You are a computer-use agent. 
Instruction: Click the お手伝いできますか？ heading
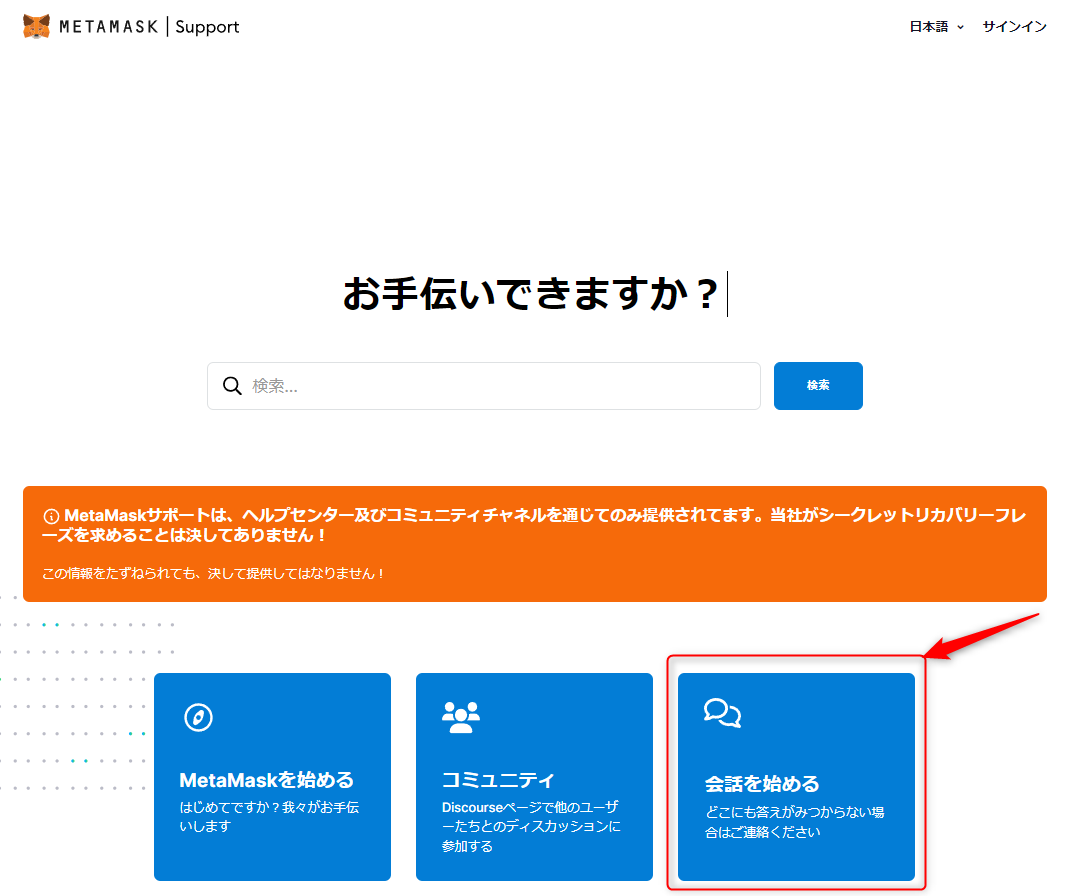(531, 294)
